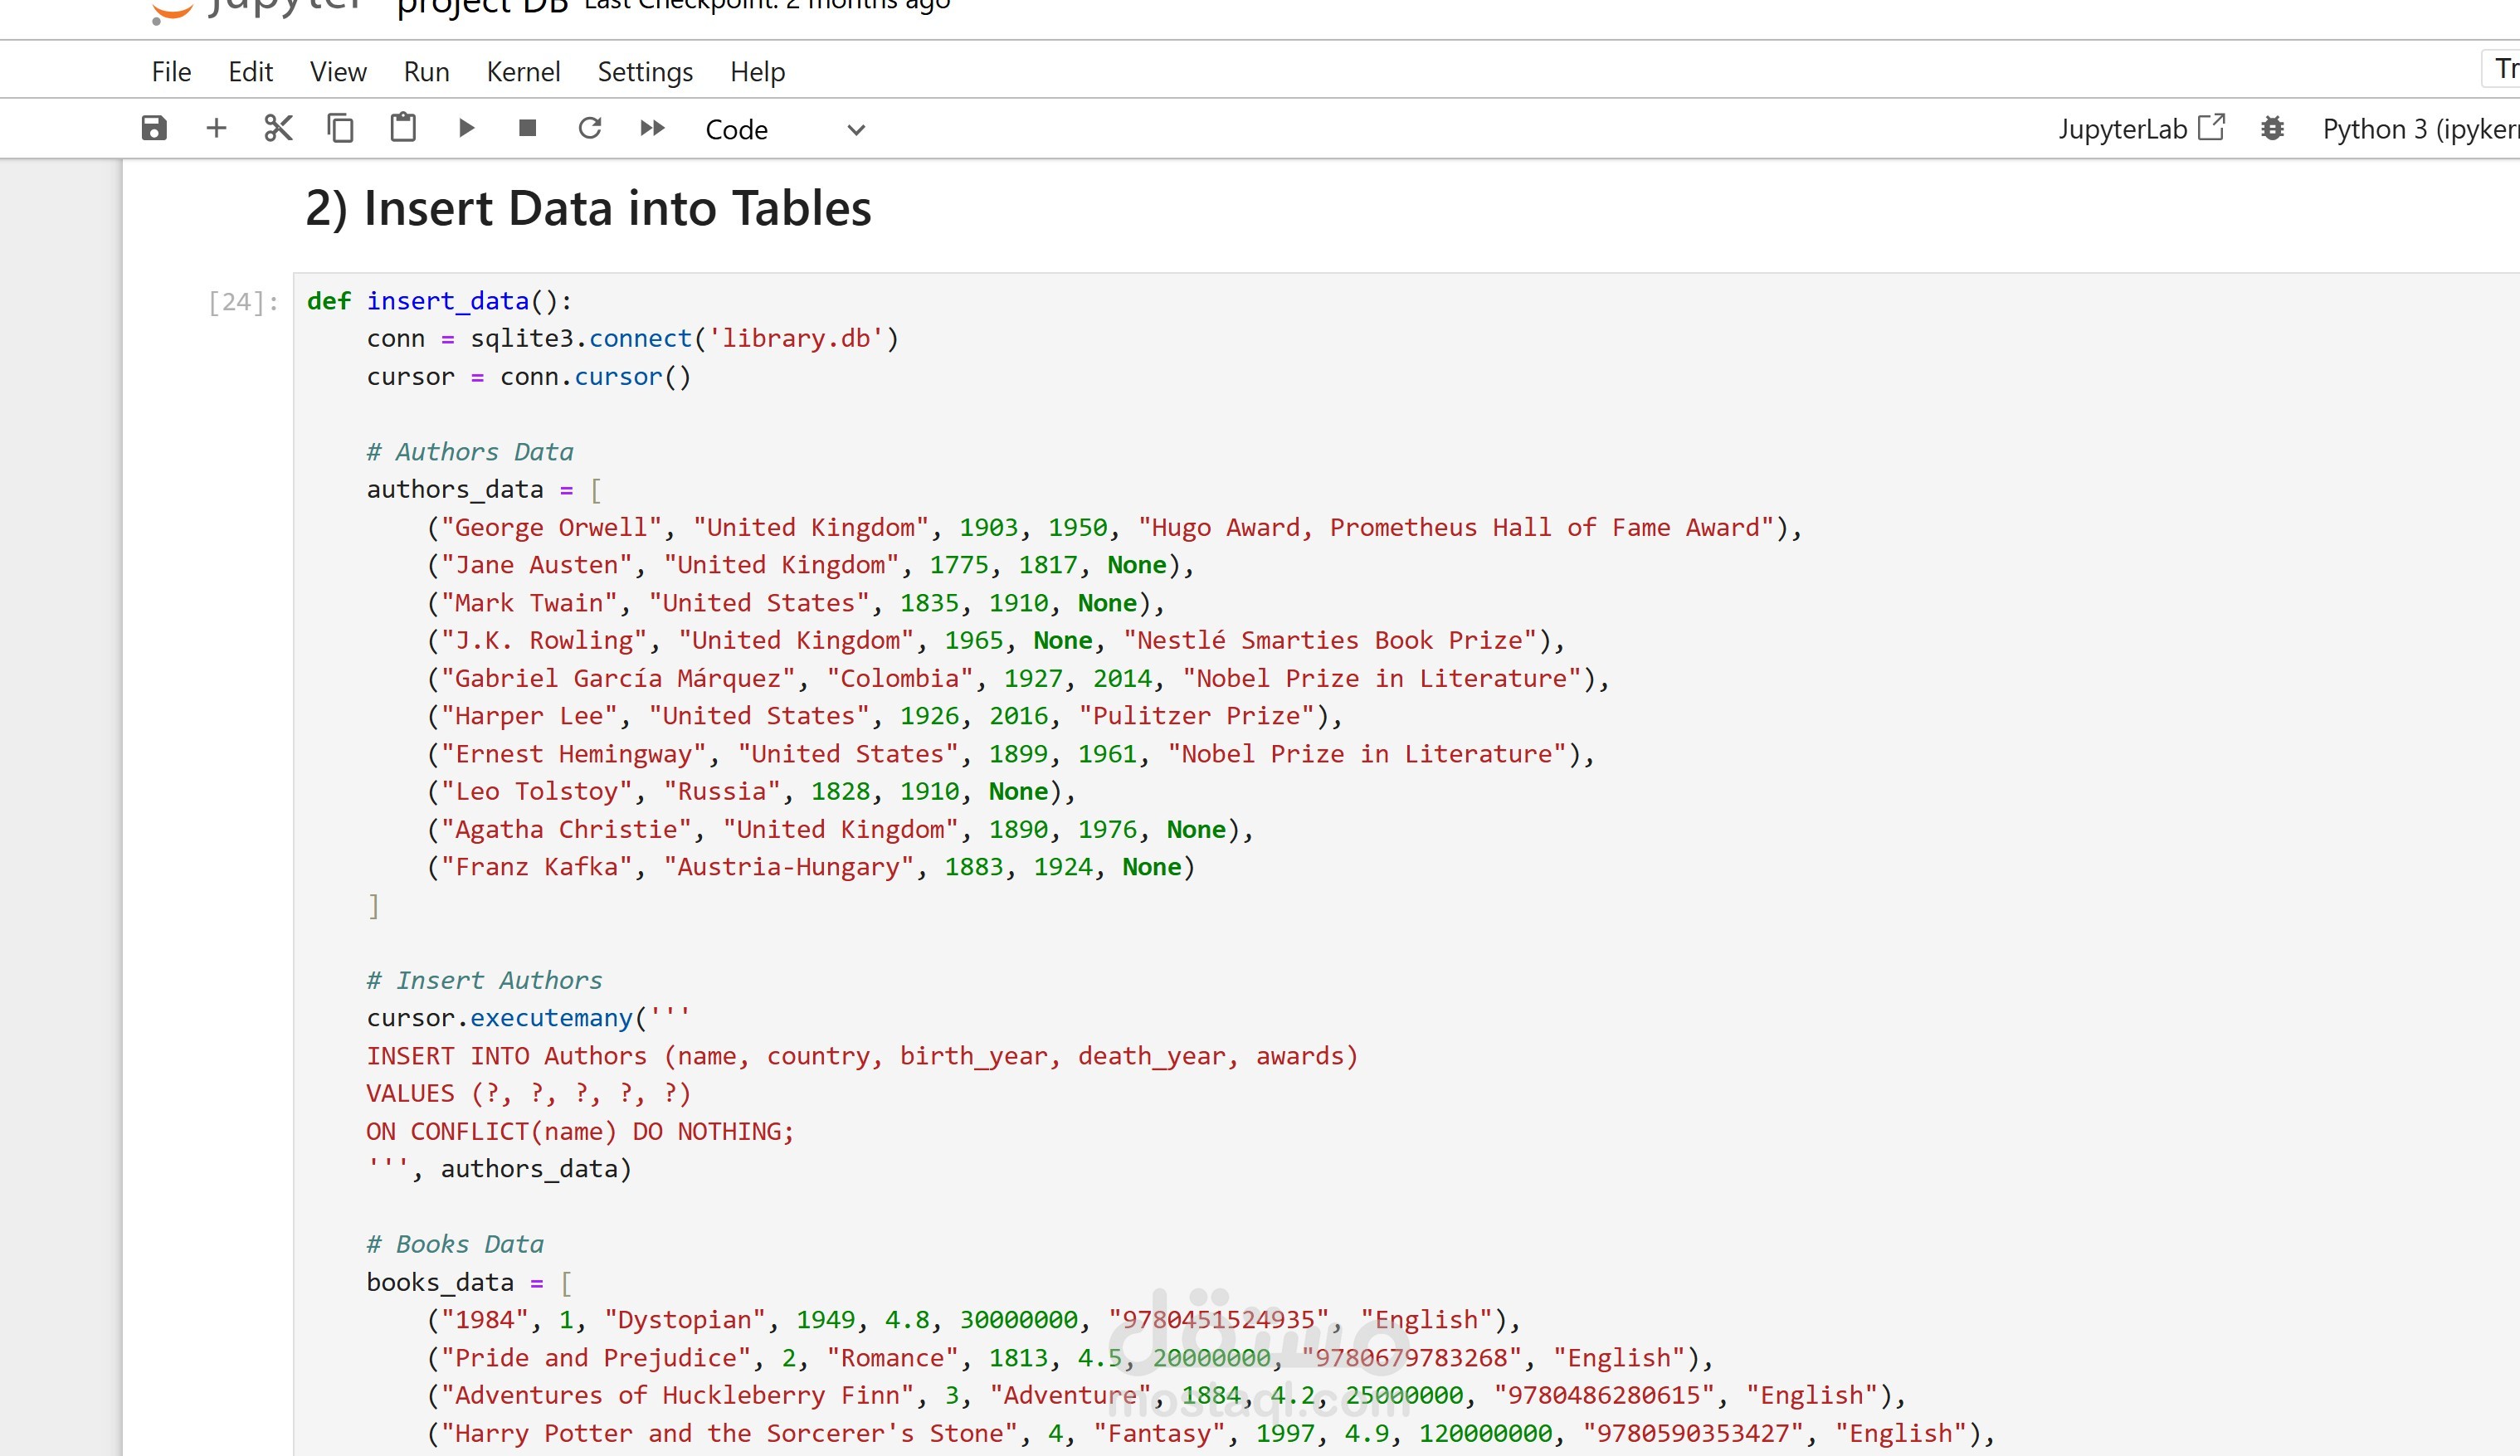Open the File menu
The image size is (2520, 1456).
(171, 72)
